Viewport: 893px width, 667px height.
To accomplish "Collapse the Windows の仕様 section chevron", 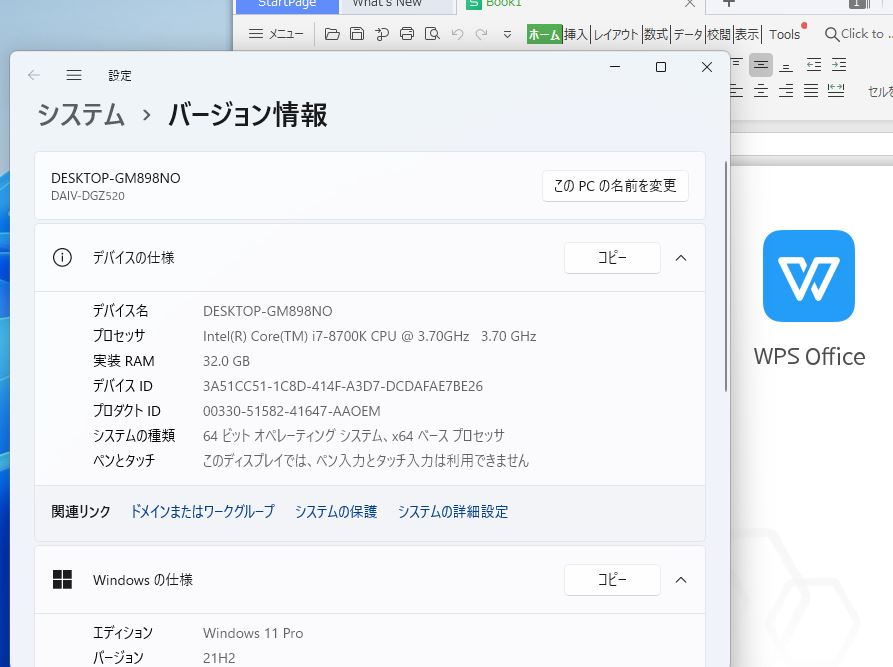I will [681, 580].
